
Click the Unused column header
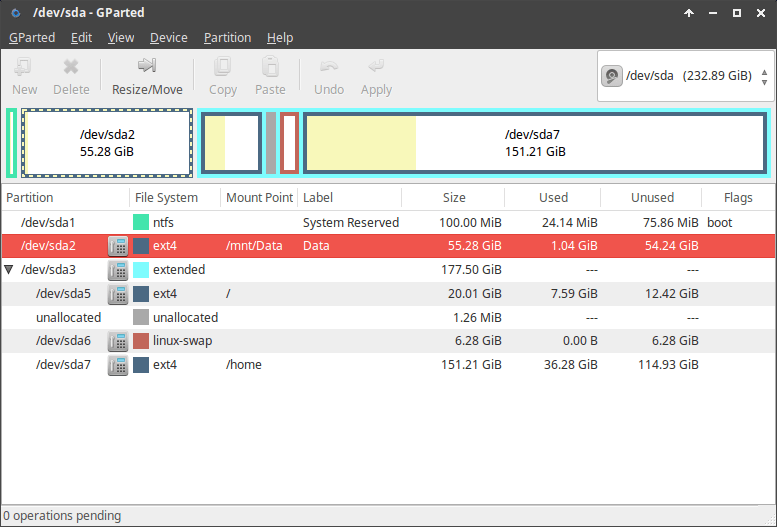pyautogui.click(x=651, y=197)
